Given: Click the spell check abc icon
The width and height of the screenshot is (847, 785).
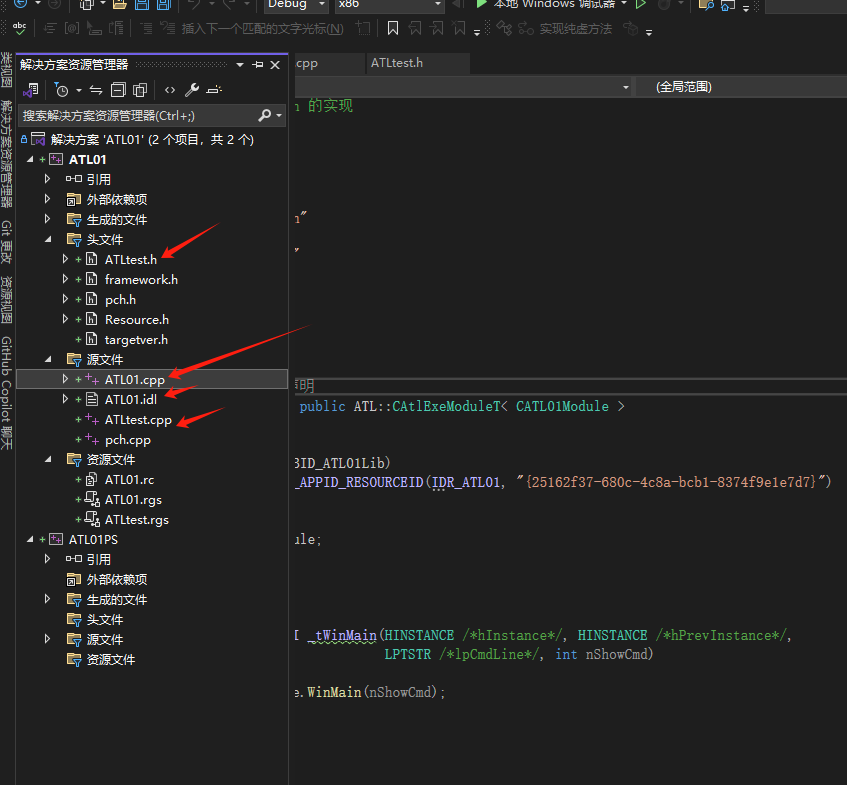Looking at the screenshot, I should click(19, 28).
